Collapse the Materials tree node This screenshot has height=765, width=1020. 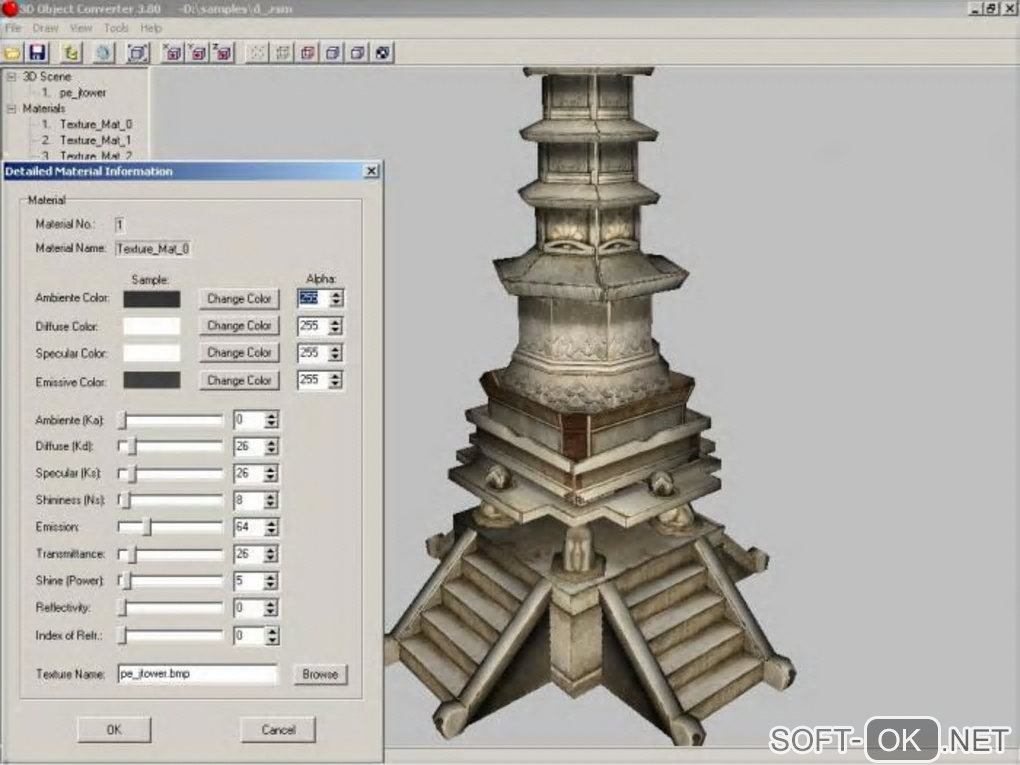[x=11, y=108]
